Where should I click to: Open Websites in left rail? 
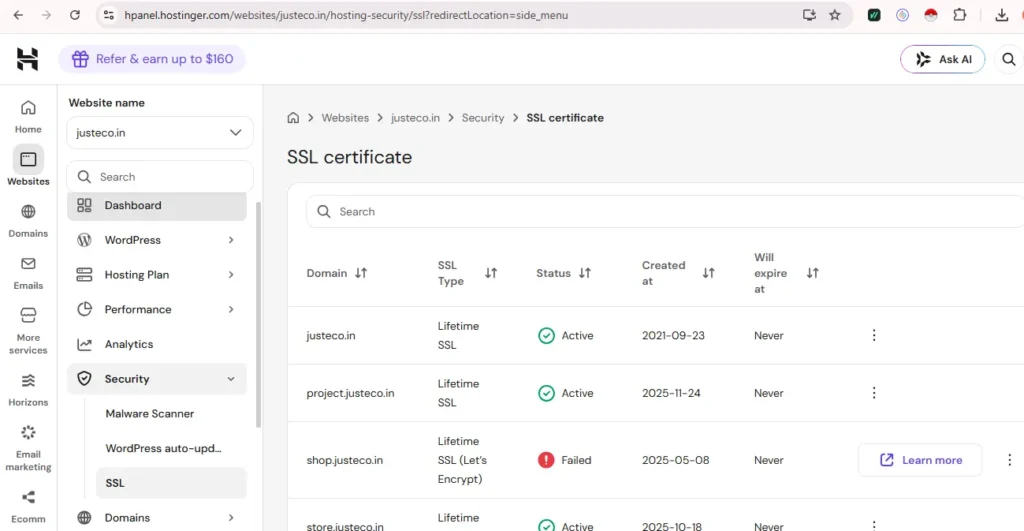(x=28, y=167)
